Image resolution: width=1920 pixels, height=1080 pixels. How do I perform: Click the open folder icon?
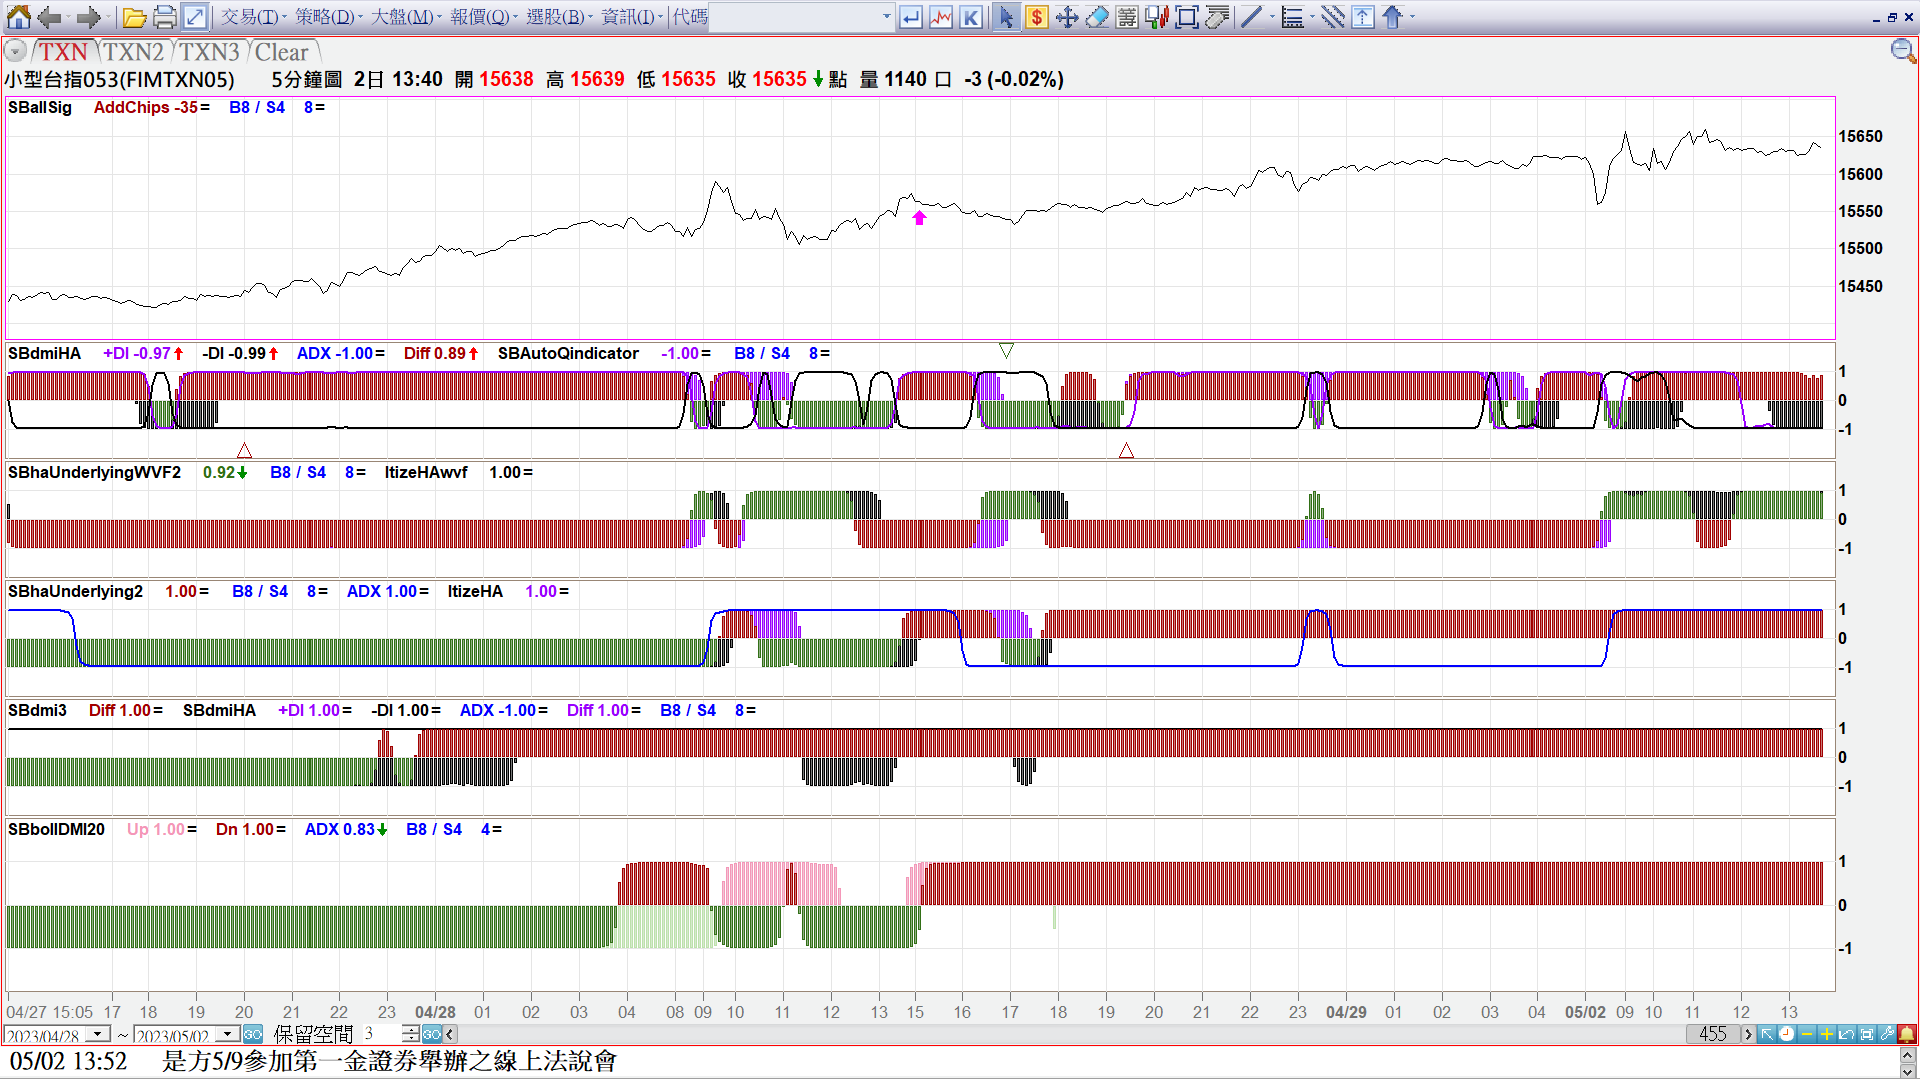tap(135, 17)
